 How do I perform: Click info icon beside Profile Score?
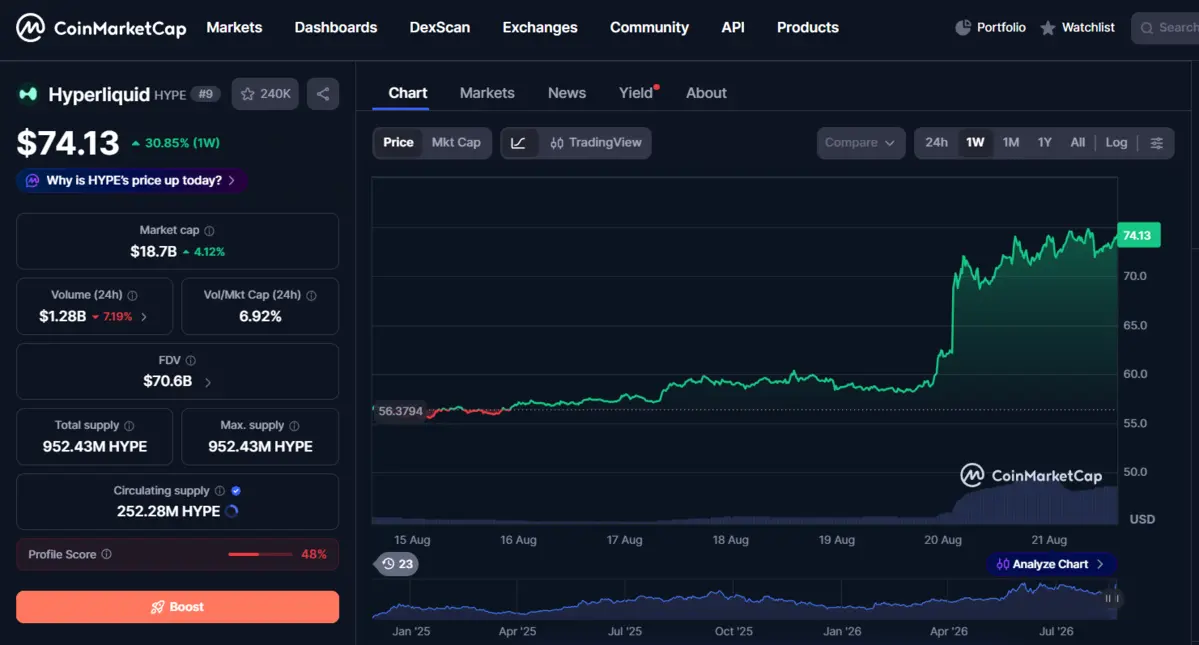[106, 554]
